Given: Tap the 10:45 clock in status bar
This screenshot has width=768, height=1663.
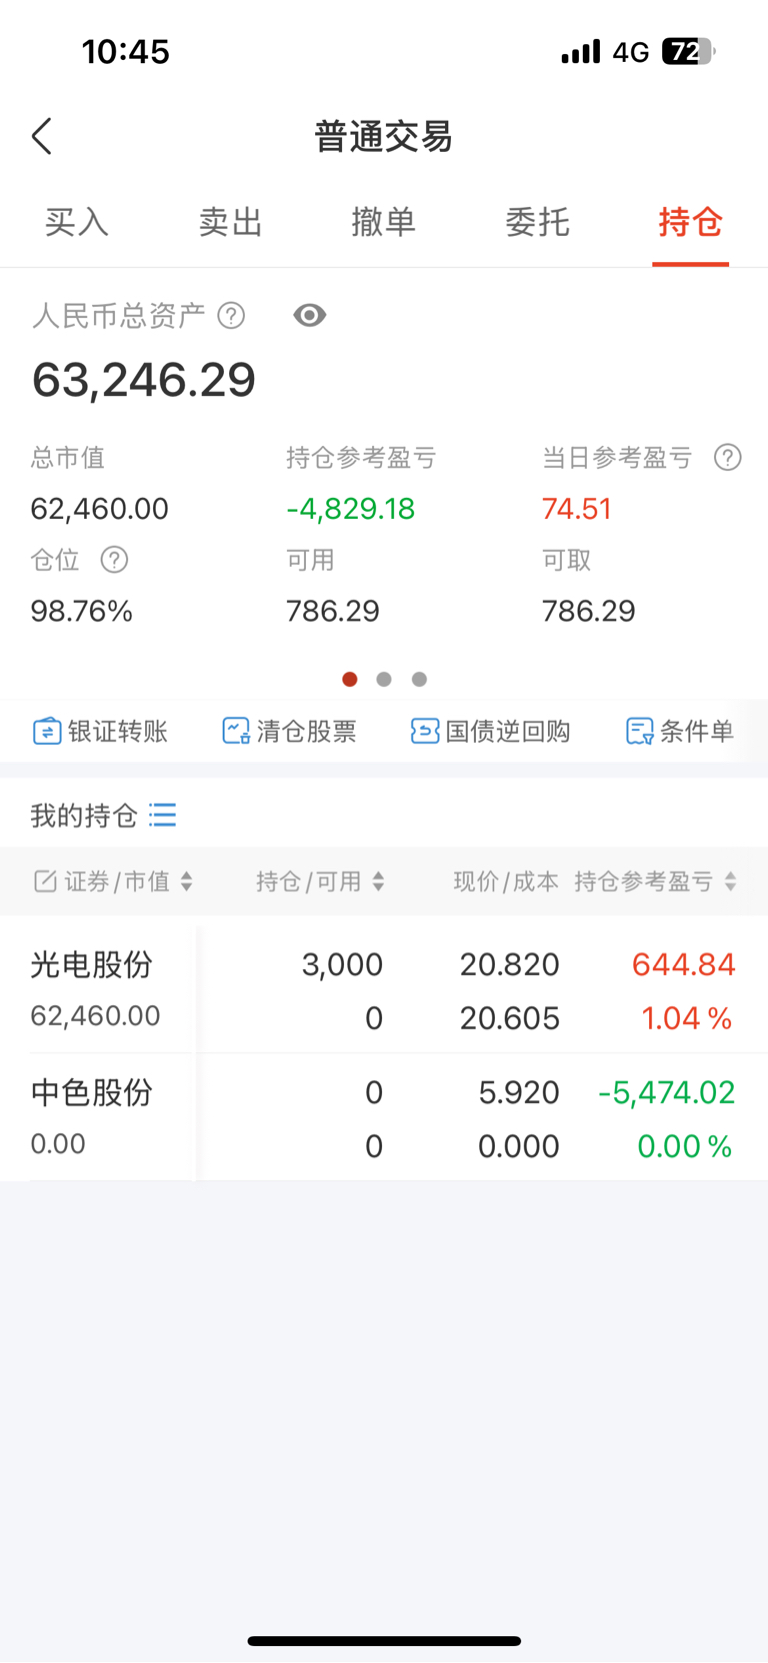Looking at the screenshot, I should pyautogui.click(x=126, y=51).
